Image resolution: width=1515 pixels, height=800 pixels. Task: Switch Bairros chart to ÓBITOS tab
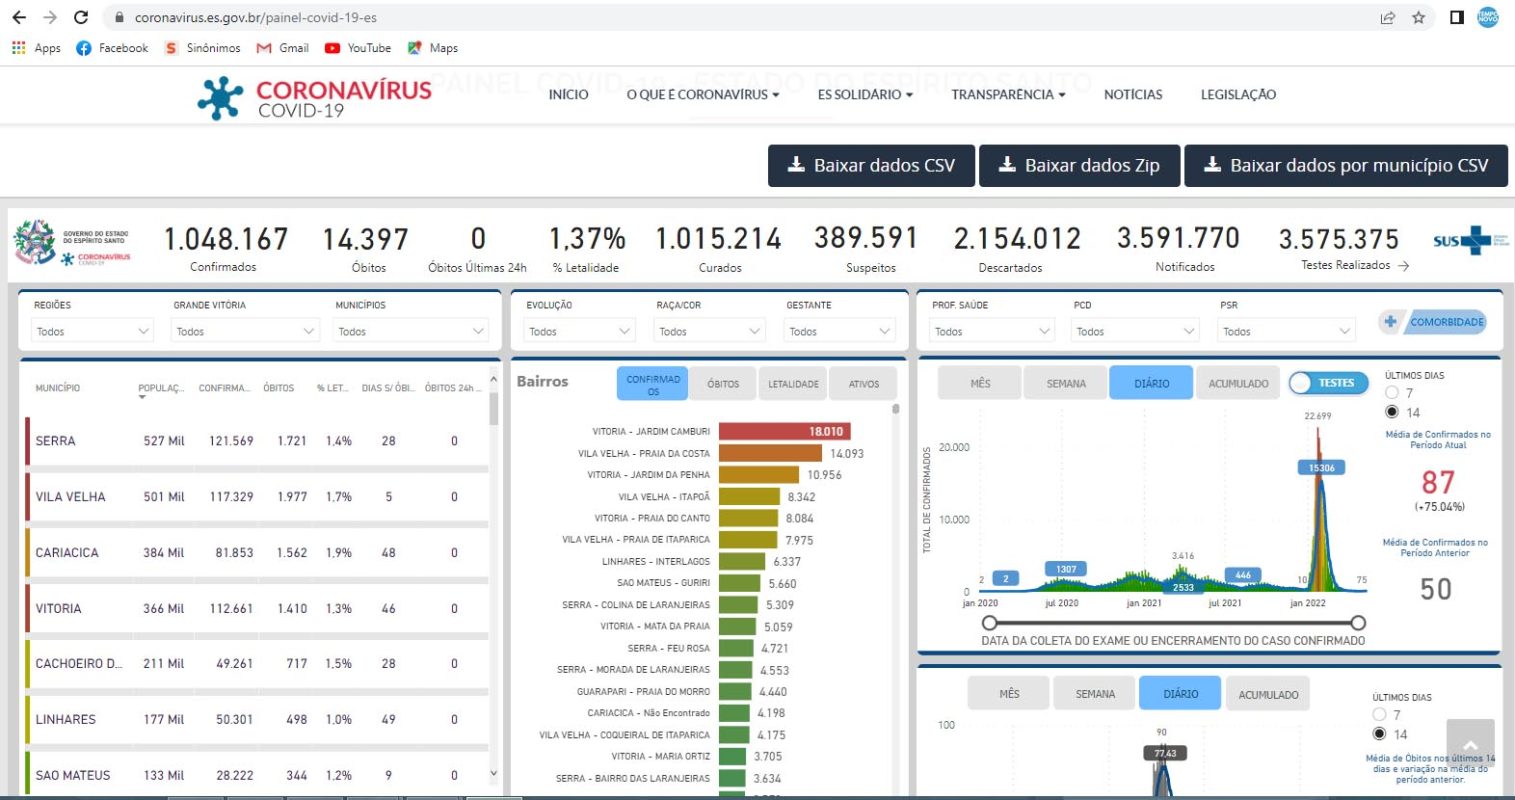coord(723,384)
